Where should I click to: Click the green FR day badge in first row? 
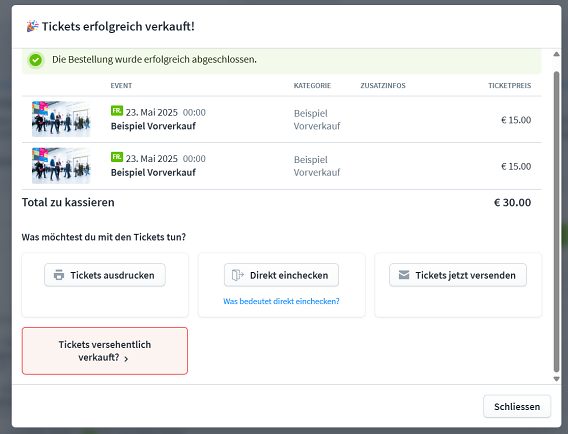click(x=117, y=110)
